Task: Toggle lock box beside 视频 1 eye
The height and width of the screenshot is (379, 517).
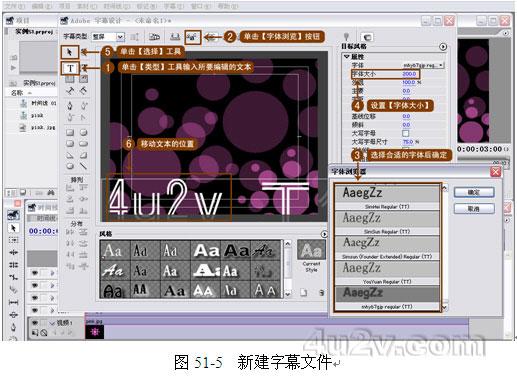Action: click(x=44, y=323)
